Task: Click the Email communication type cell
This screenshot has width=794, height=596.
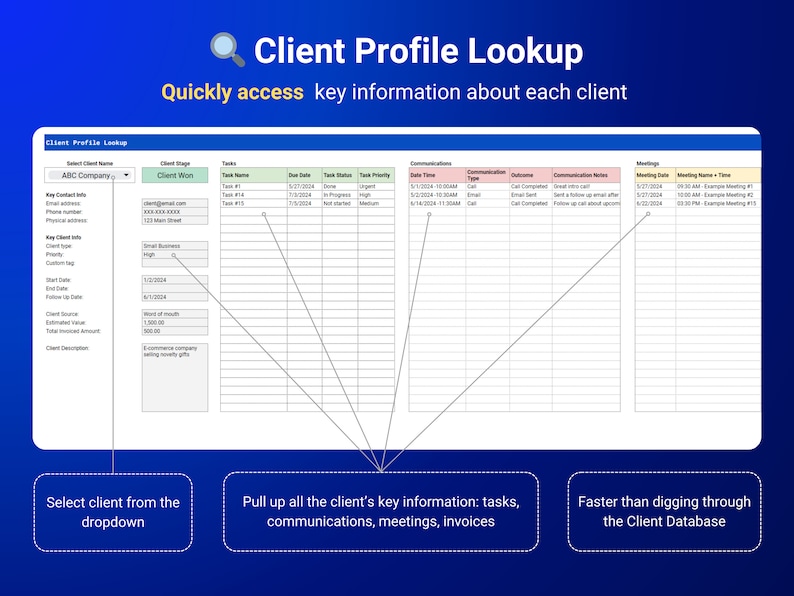Action: pos(488,195)
